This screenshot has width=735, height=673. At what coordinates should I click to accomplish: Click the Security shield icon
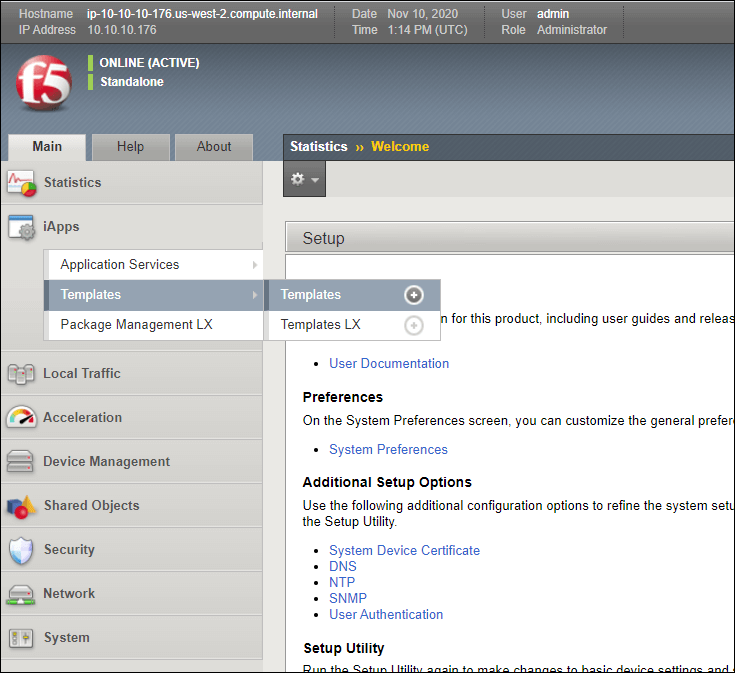(x=21, y=550)
